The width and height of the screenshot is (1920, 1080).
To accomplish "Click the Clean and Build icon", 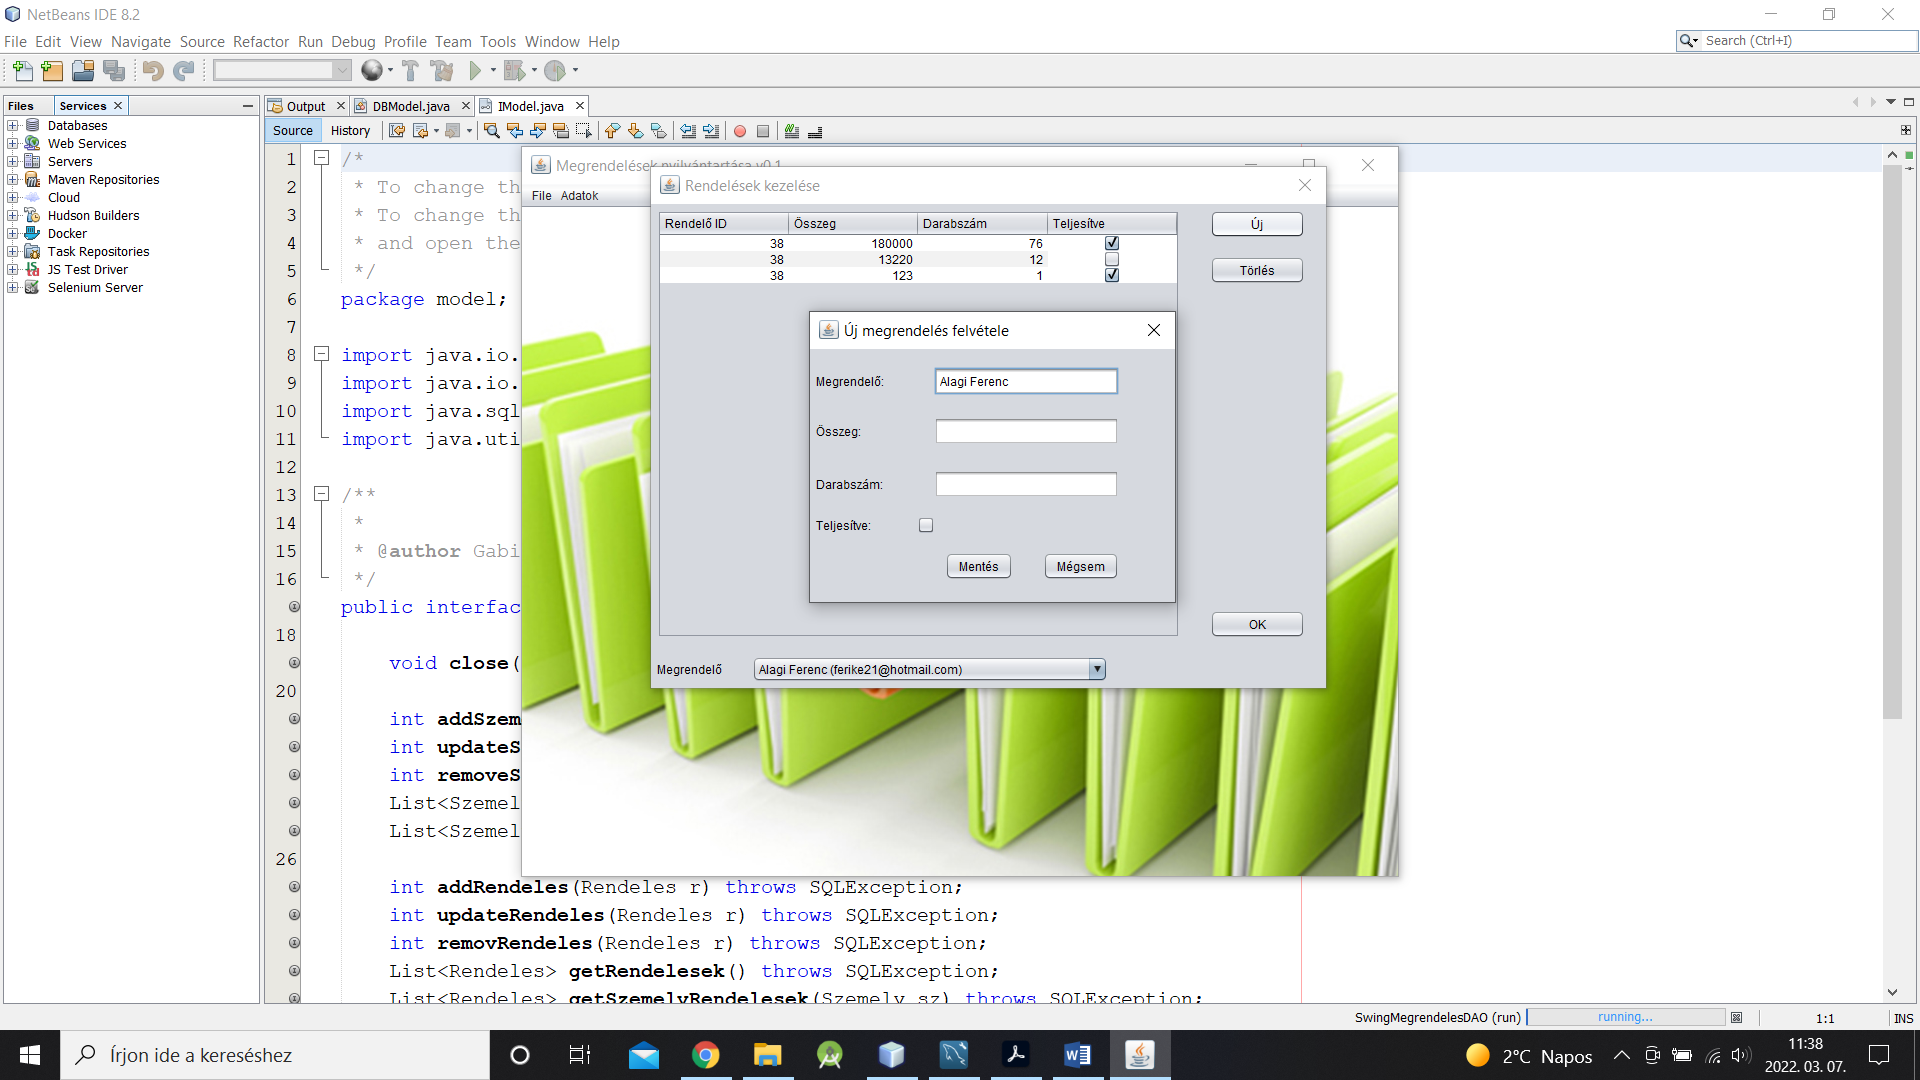I will click(442, 70).
